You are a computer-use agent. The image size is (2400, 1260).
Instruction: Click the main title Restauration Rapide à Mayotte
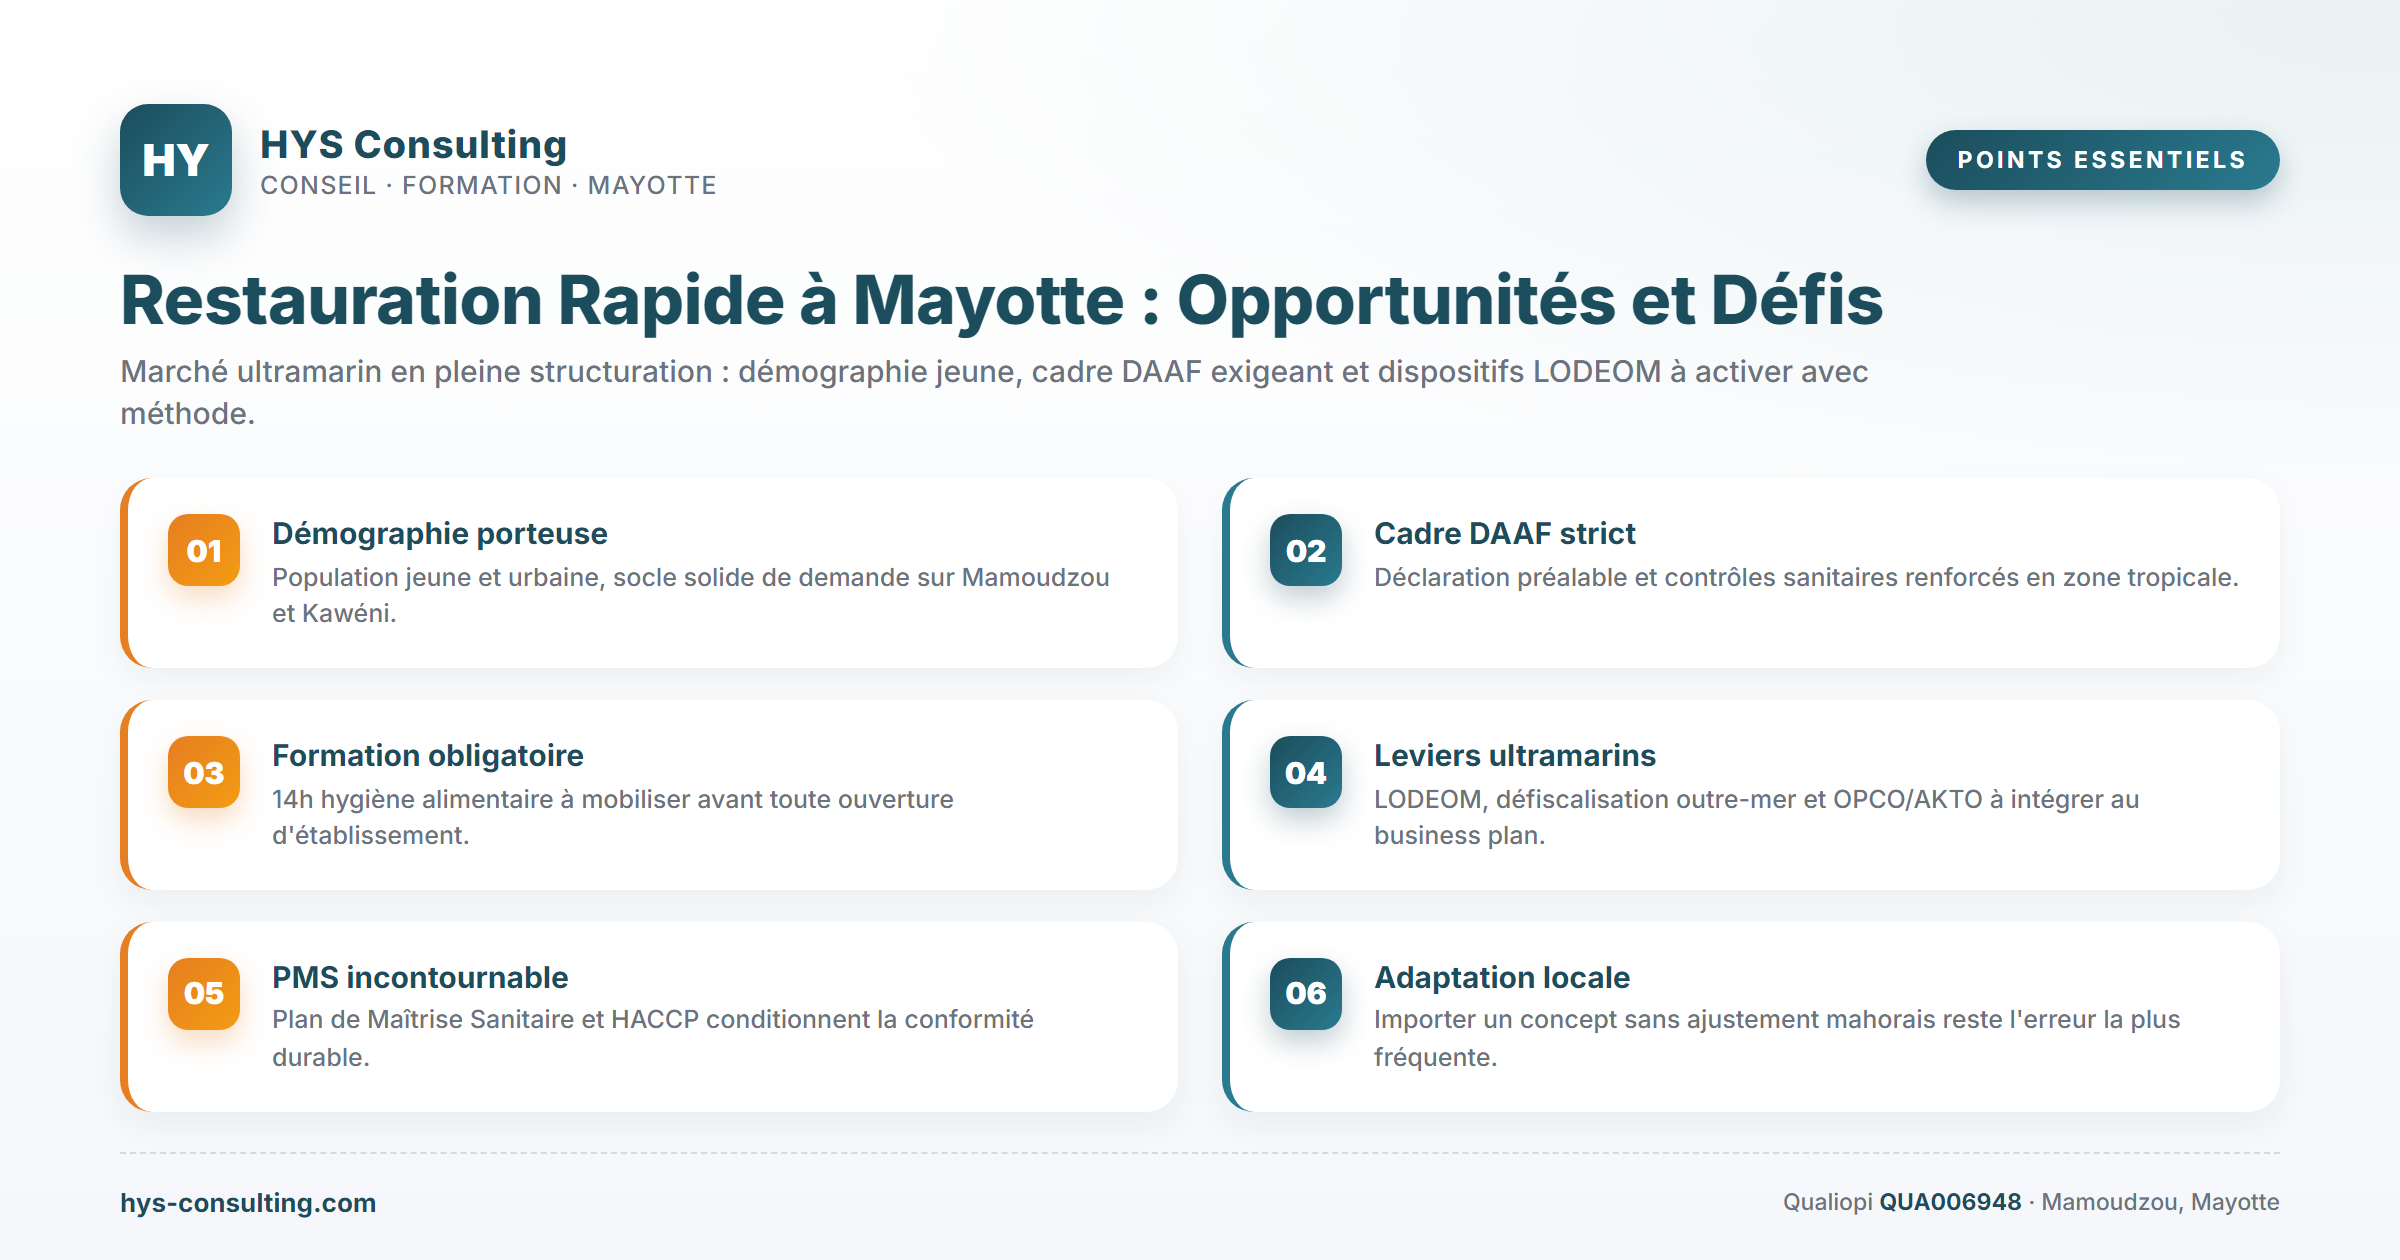[x=1001, y=300]
